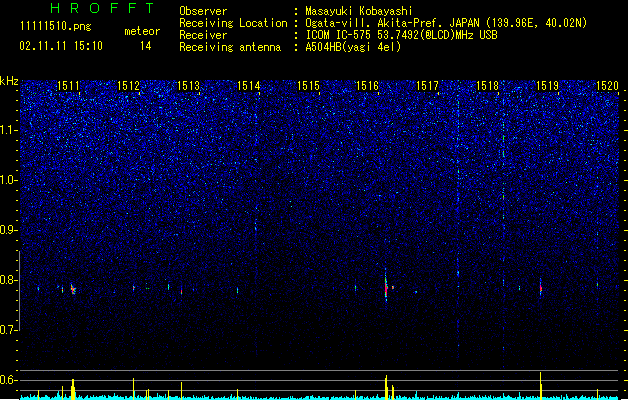Click the date stamp 02.11.11 15:10

(61, 46)
